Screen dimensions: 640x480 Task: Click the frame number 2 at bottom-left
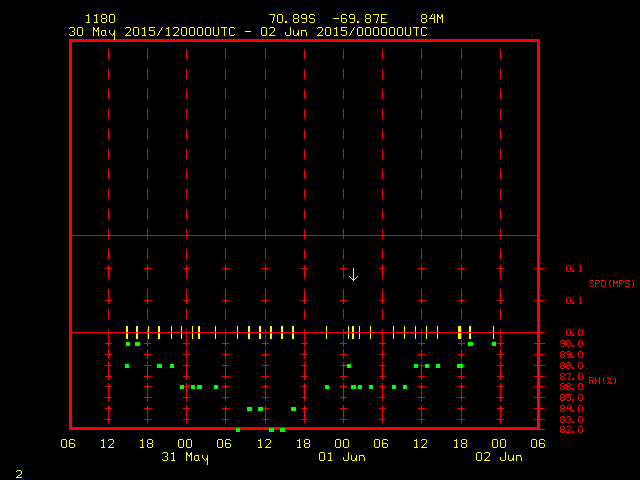point(18,473)
